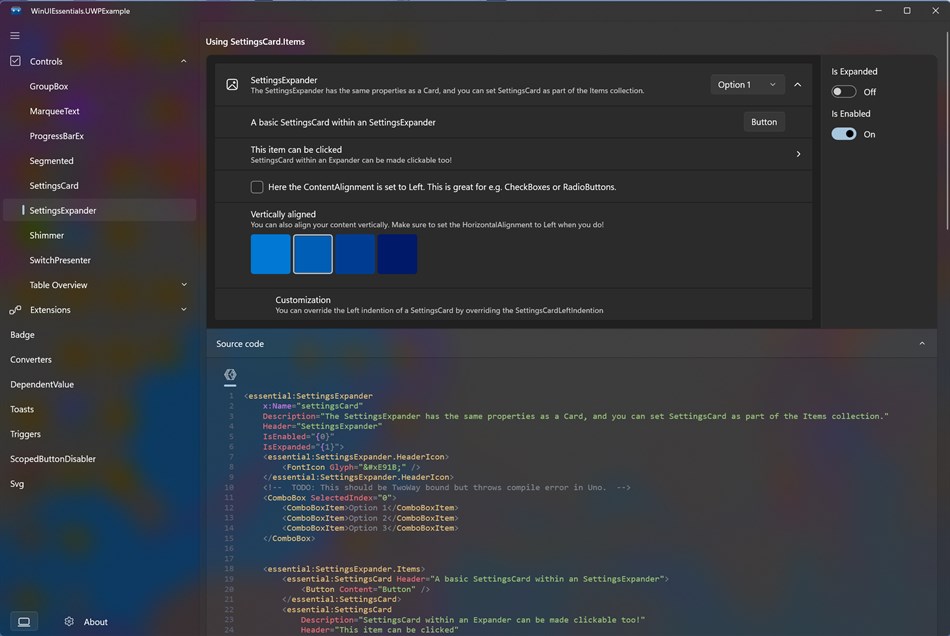Select the third blue swatch
This screenshot has width=950, height=636.
(x=355, y=254)
